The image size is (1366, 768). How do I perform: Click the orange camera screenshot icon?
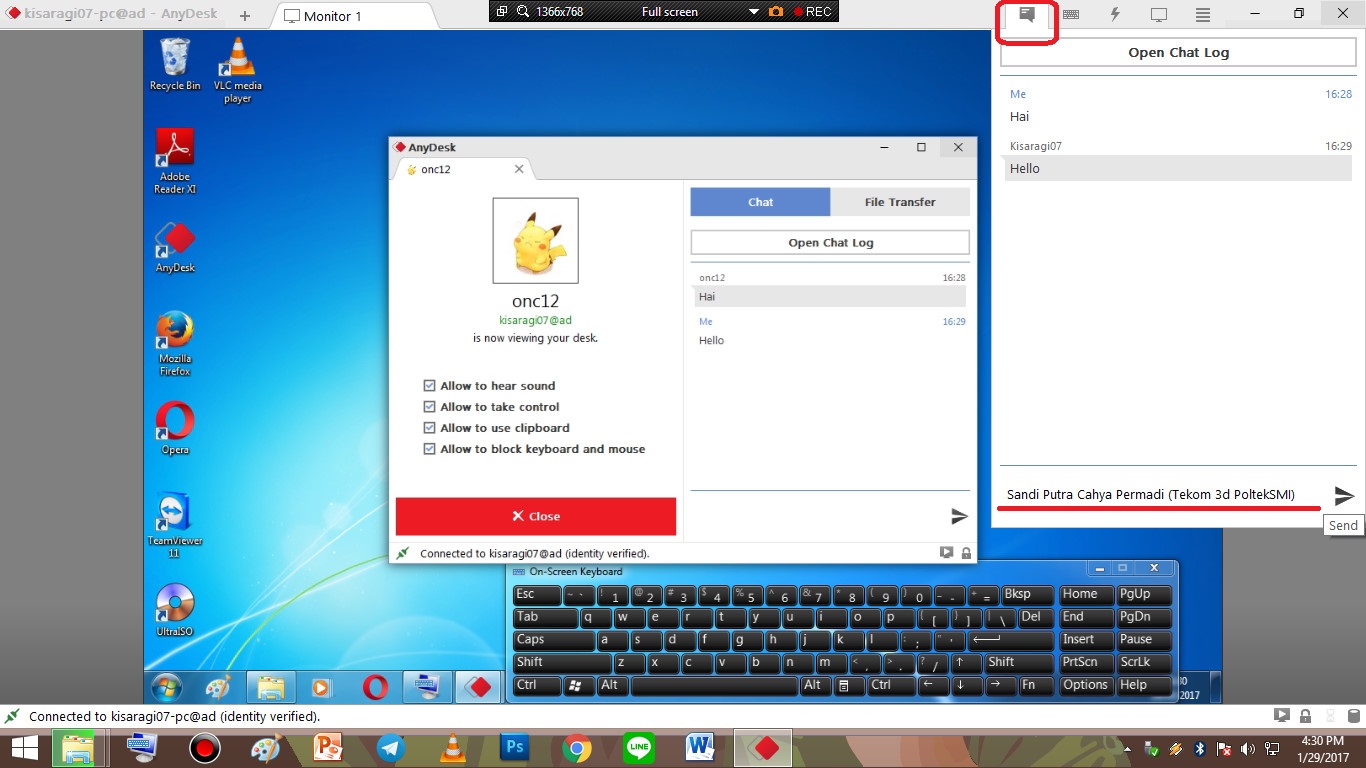coord(776,12)
